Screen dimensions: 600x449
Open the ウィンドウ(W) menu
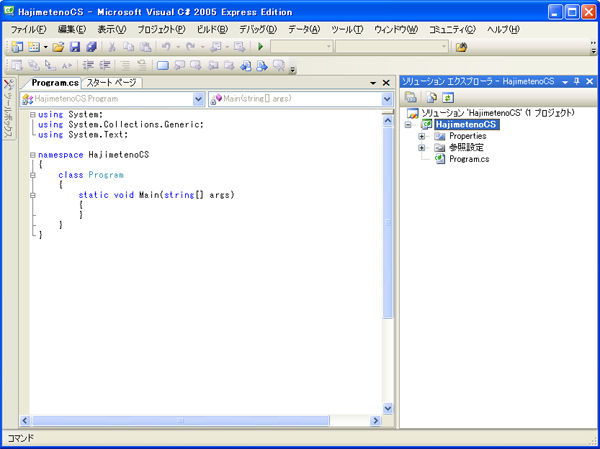click(x=396, y=30)
